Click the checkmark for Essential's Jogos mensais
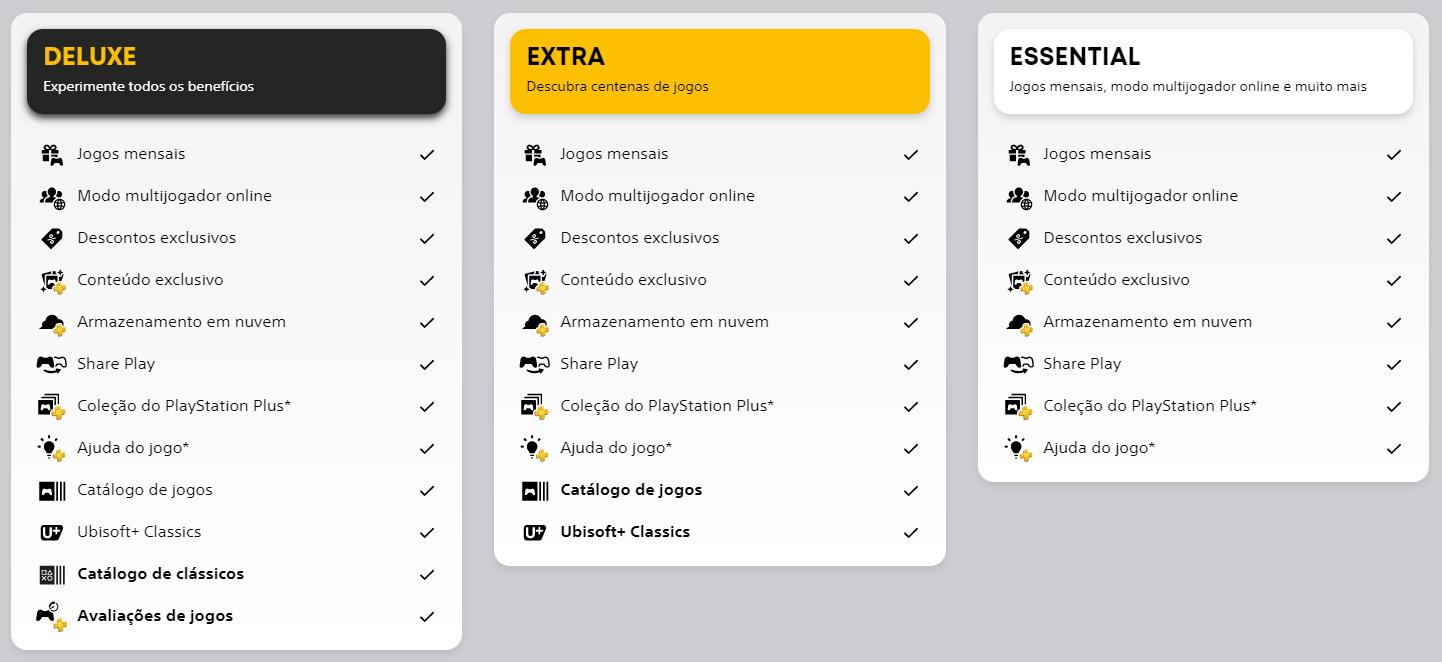 pyautogui.click(x=1393, y=154)
